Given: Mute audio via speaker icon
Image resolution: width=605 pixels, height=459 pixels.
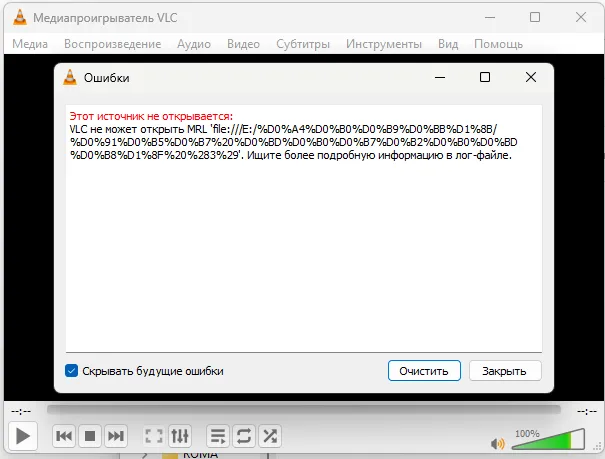Looking at the screenshot, I should 498,444.
